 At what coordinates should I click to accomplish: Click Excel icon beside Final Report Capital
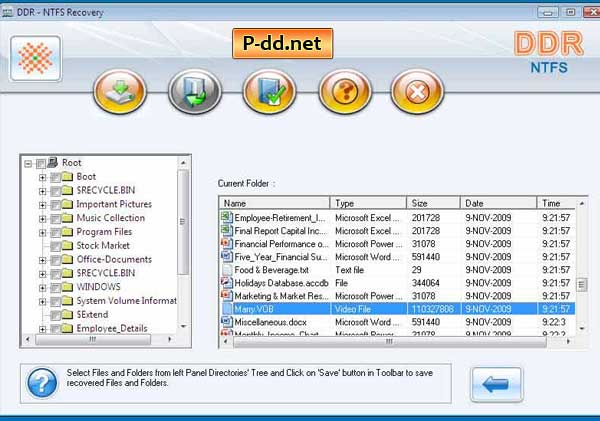pyautogui.click(x=227, y=230)
